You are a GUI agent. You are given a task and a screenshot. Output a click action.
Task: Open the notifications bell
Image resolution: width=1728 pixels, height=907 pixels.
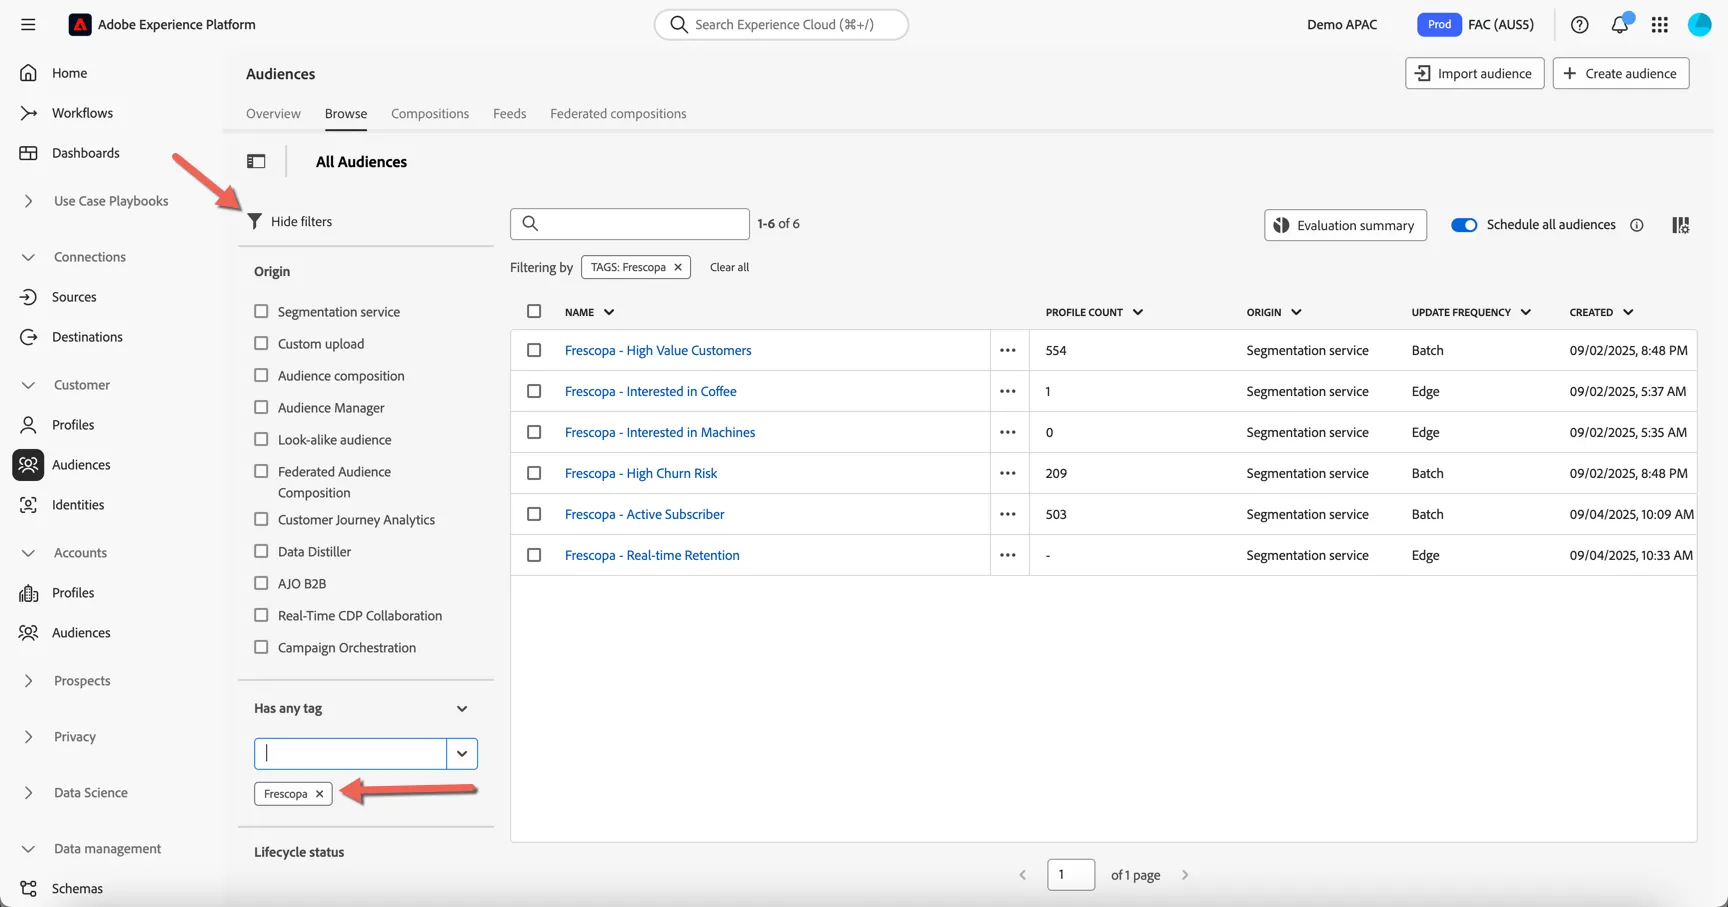coord(1620,24)
